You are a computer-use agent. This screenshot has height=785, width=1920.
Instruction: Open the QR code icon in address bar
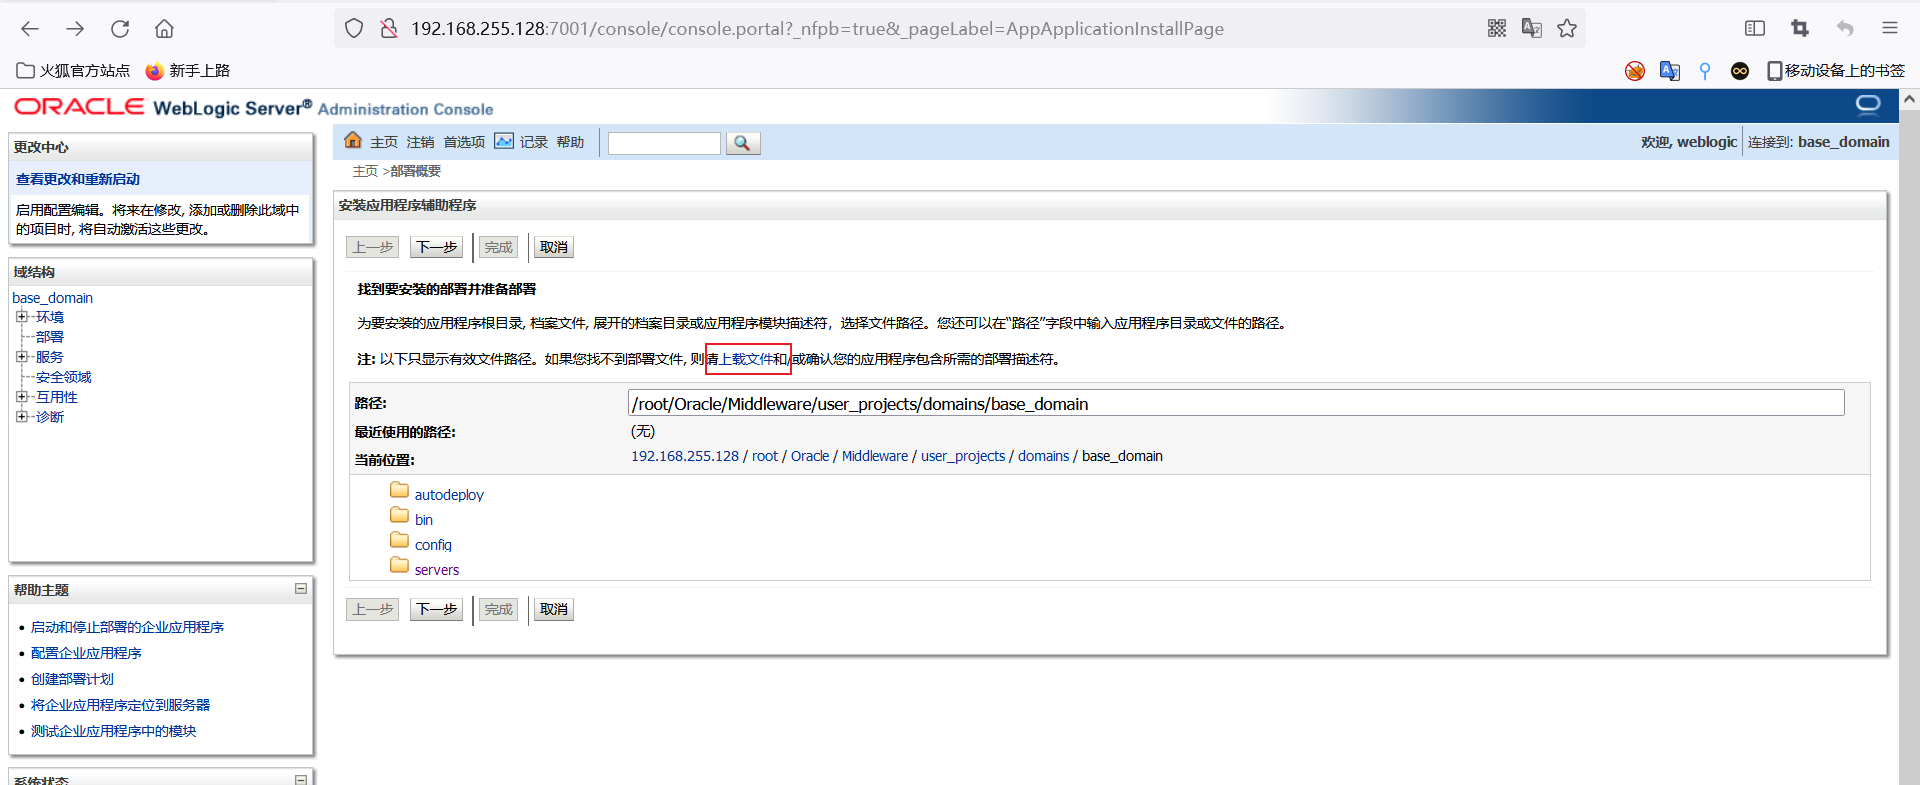1497,29
